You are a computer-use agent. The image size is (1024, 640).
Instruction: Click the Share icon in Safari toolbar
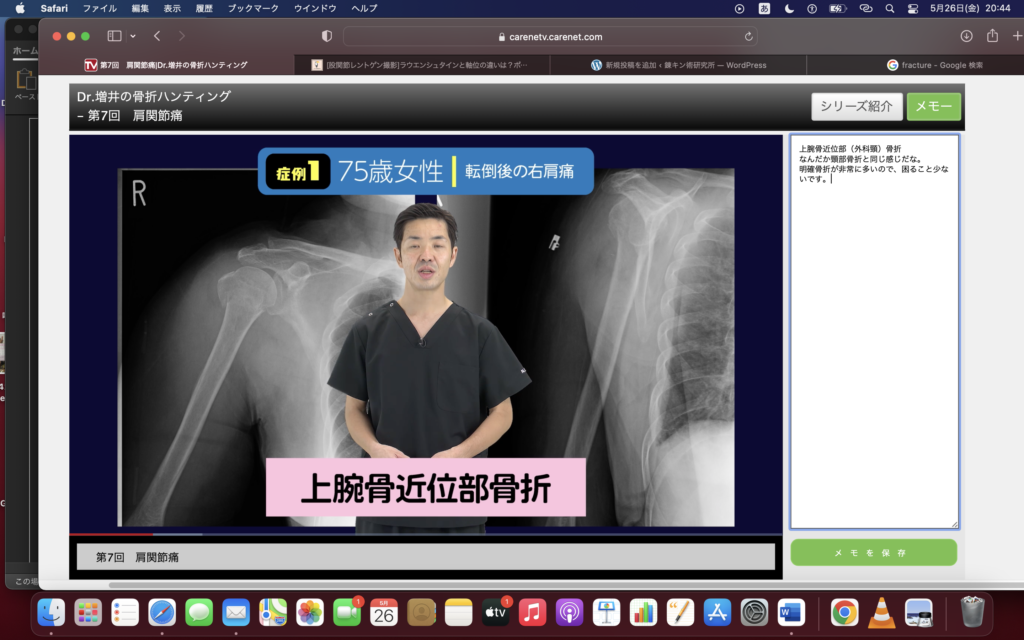[x=992, y=36]
